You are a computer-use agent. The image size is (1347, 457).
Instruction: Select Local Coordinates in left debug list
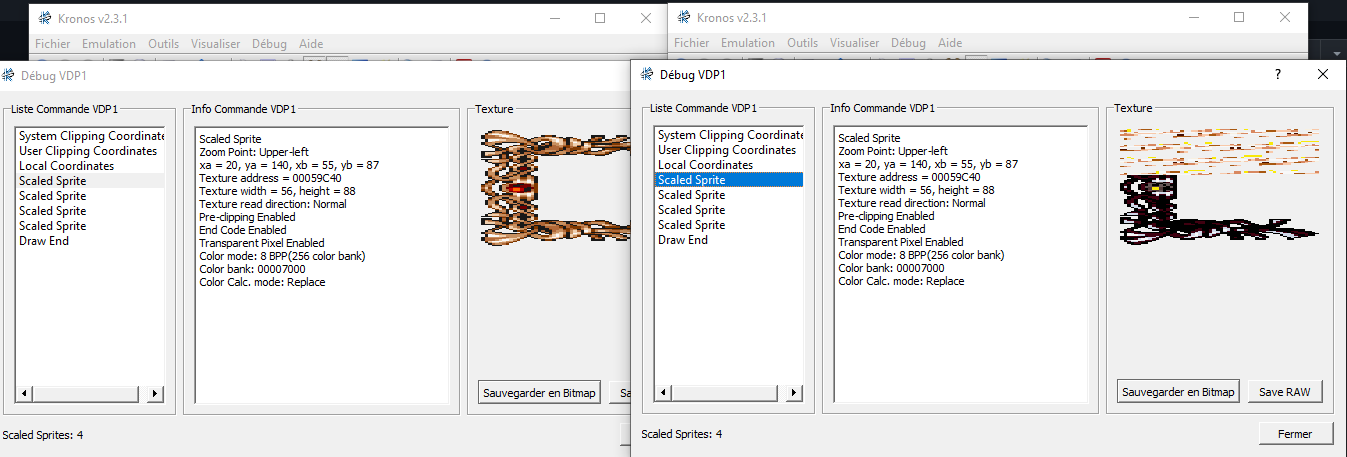(91, 166)
